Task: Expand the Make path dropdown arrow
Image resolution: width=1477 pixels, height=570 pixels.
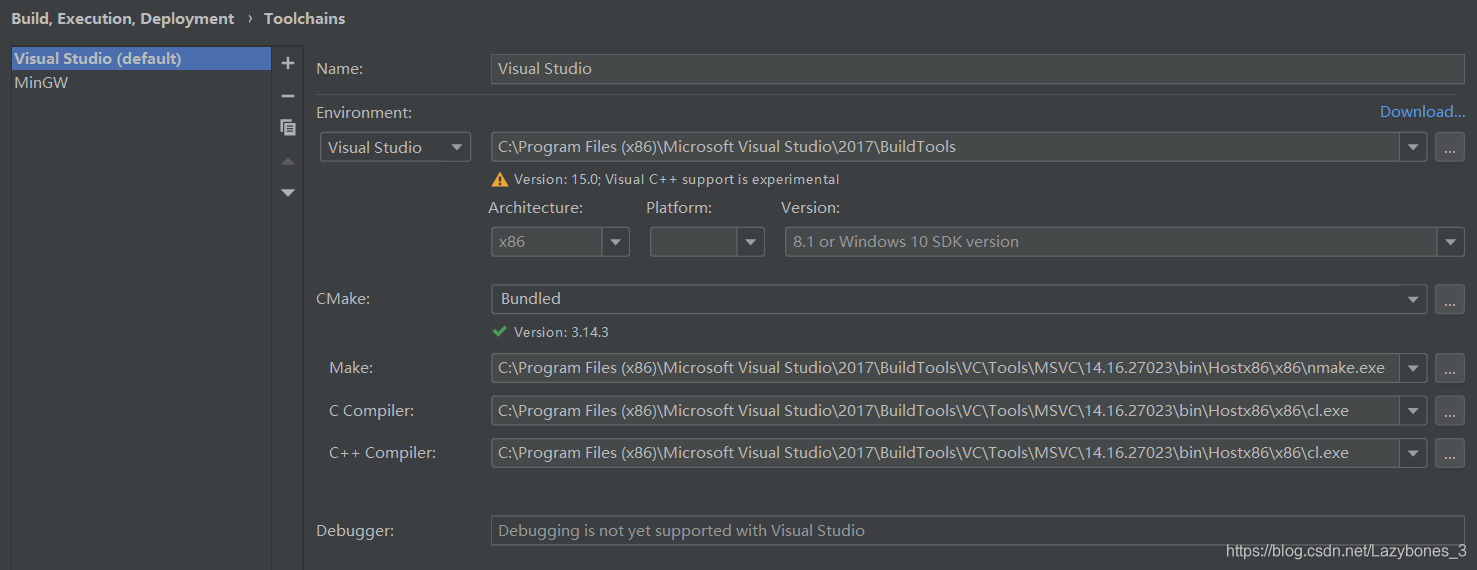Action: pos(1413,368)
